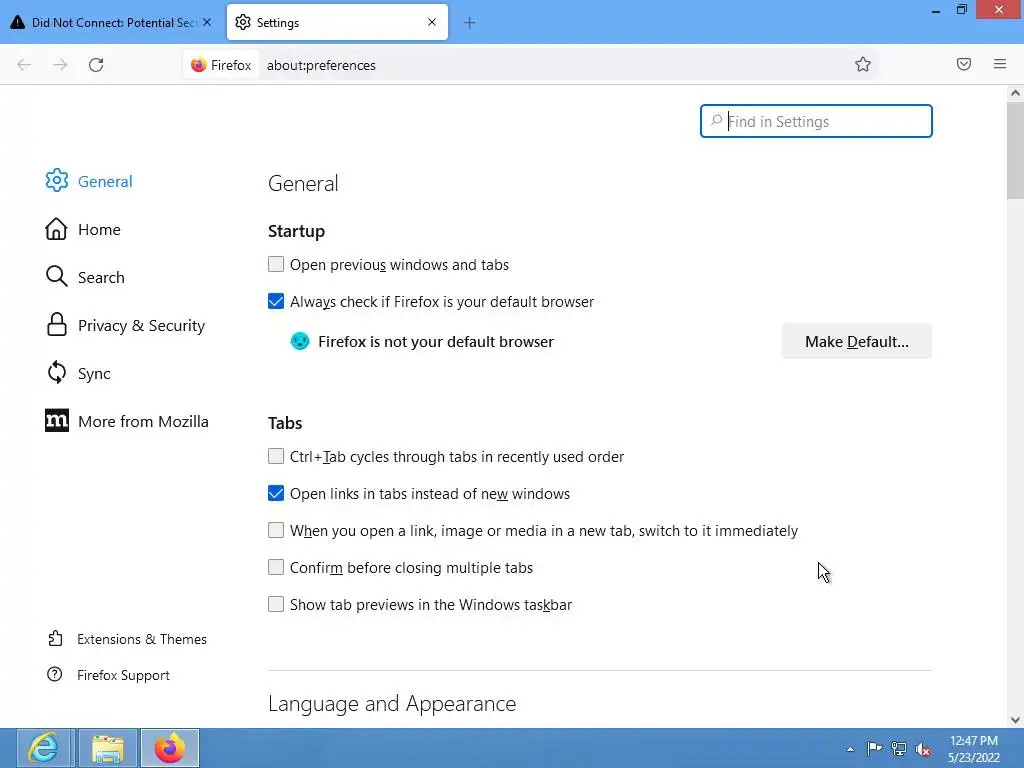Image resolution: width=1024 pixels, height=768 pixels.
Task: Open Extensions & Themes link
Action: click(142, 639)
